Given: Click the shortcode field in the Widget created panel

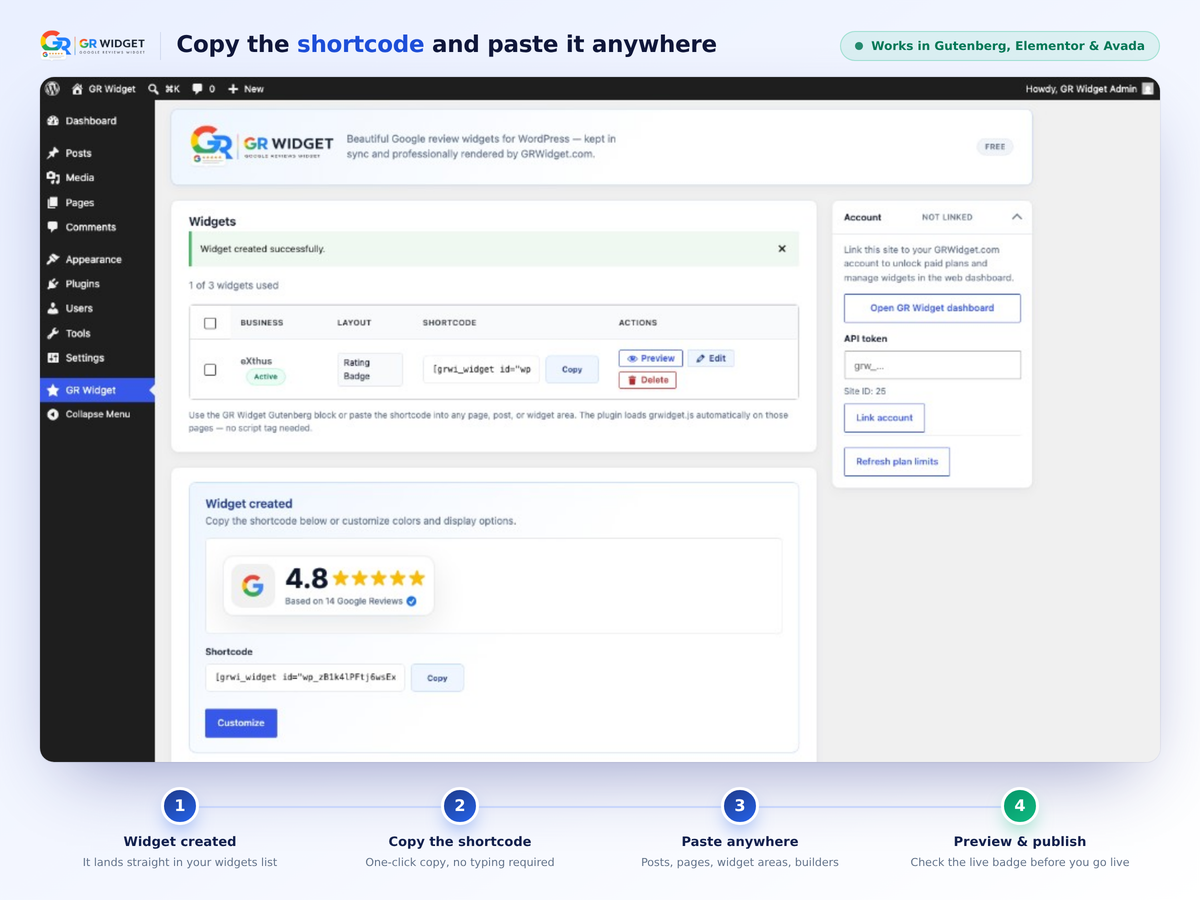Looking at the screenshot, I should pos(305,677).
